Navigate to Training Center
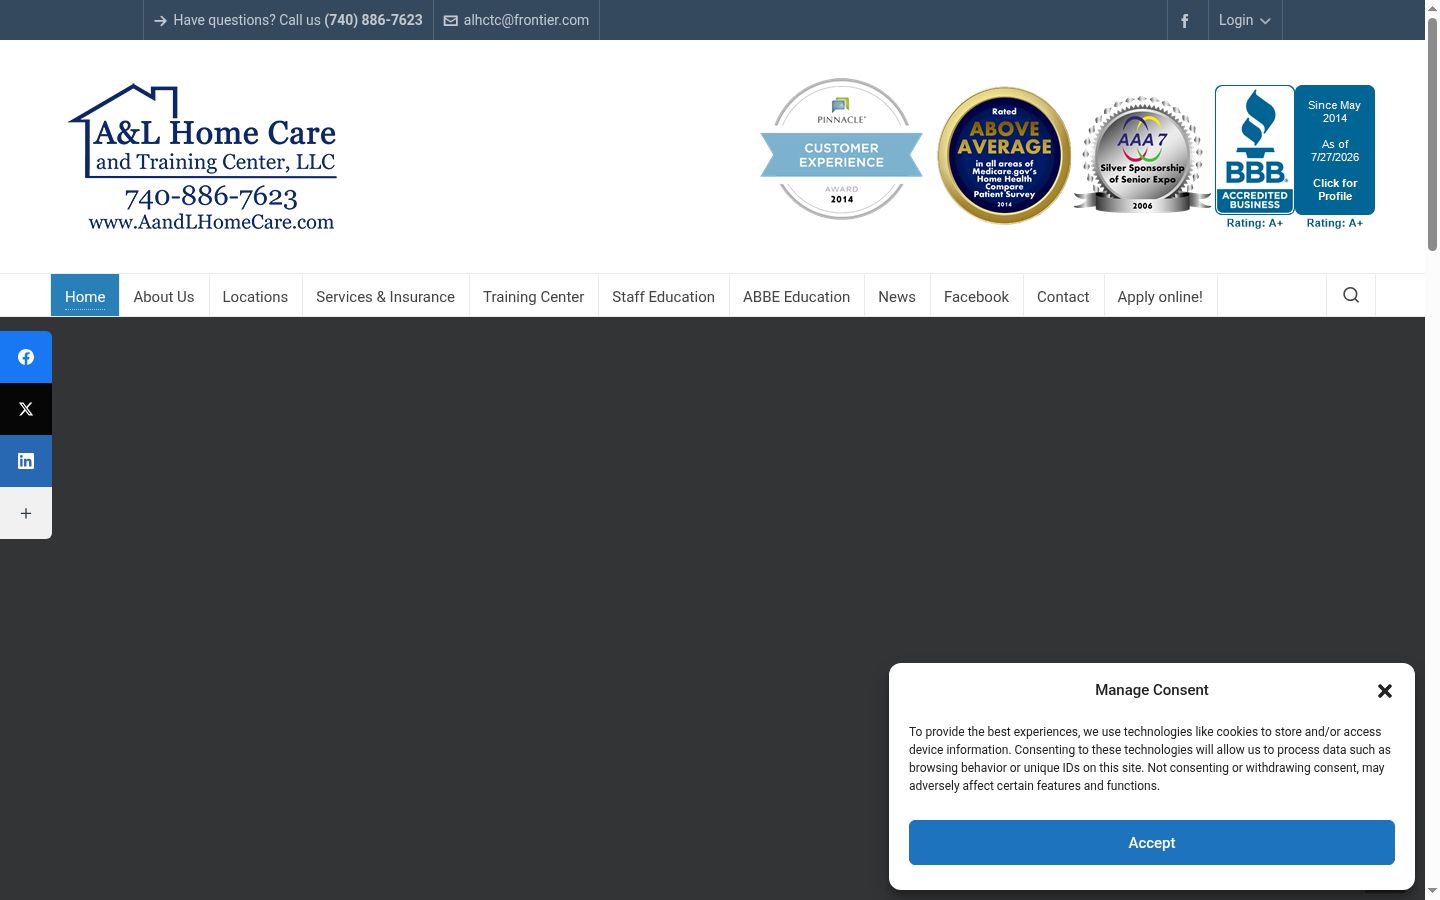The height and width of the screenshot is (900, 1440). pyautogui.click(x=533, y=296)
